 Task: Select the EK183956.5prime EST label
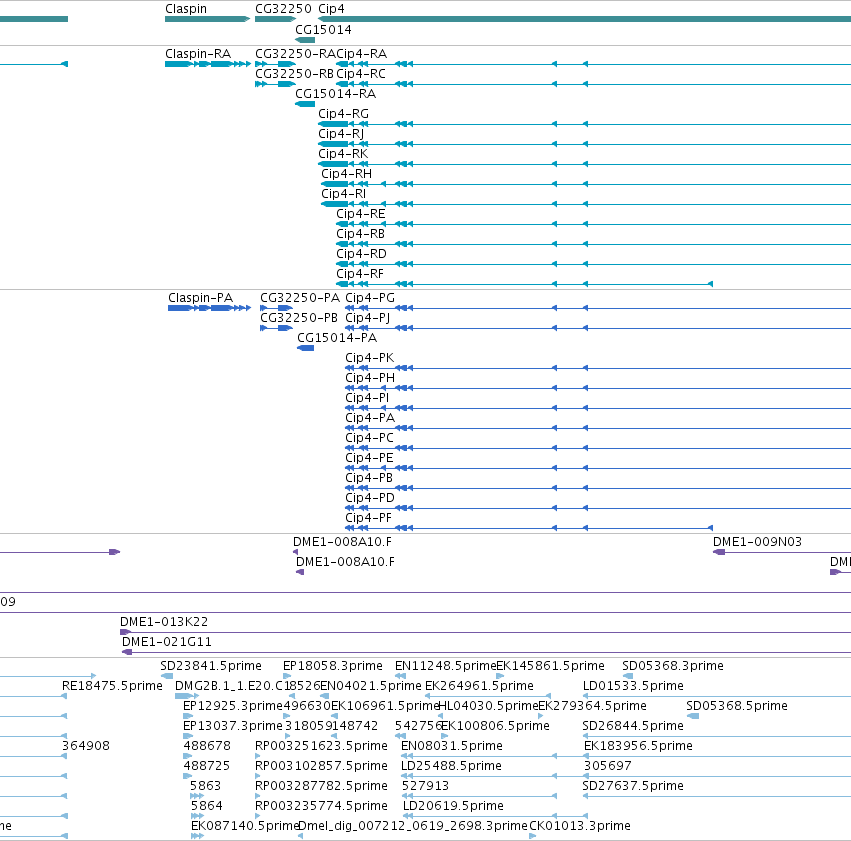click(638, 746)
